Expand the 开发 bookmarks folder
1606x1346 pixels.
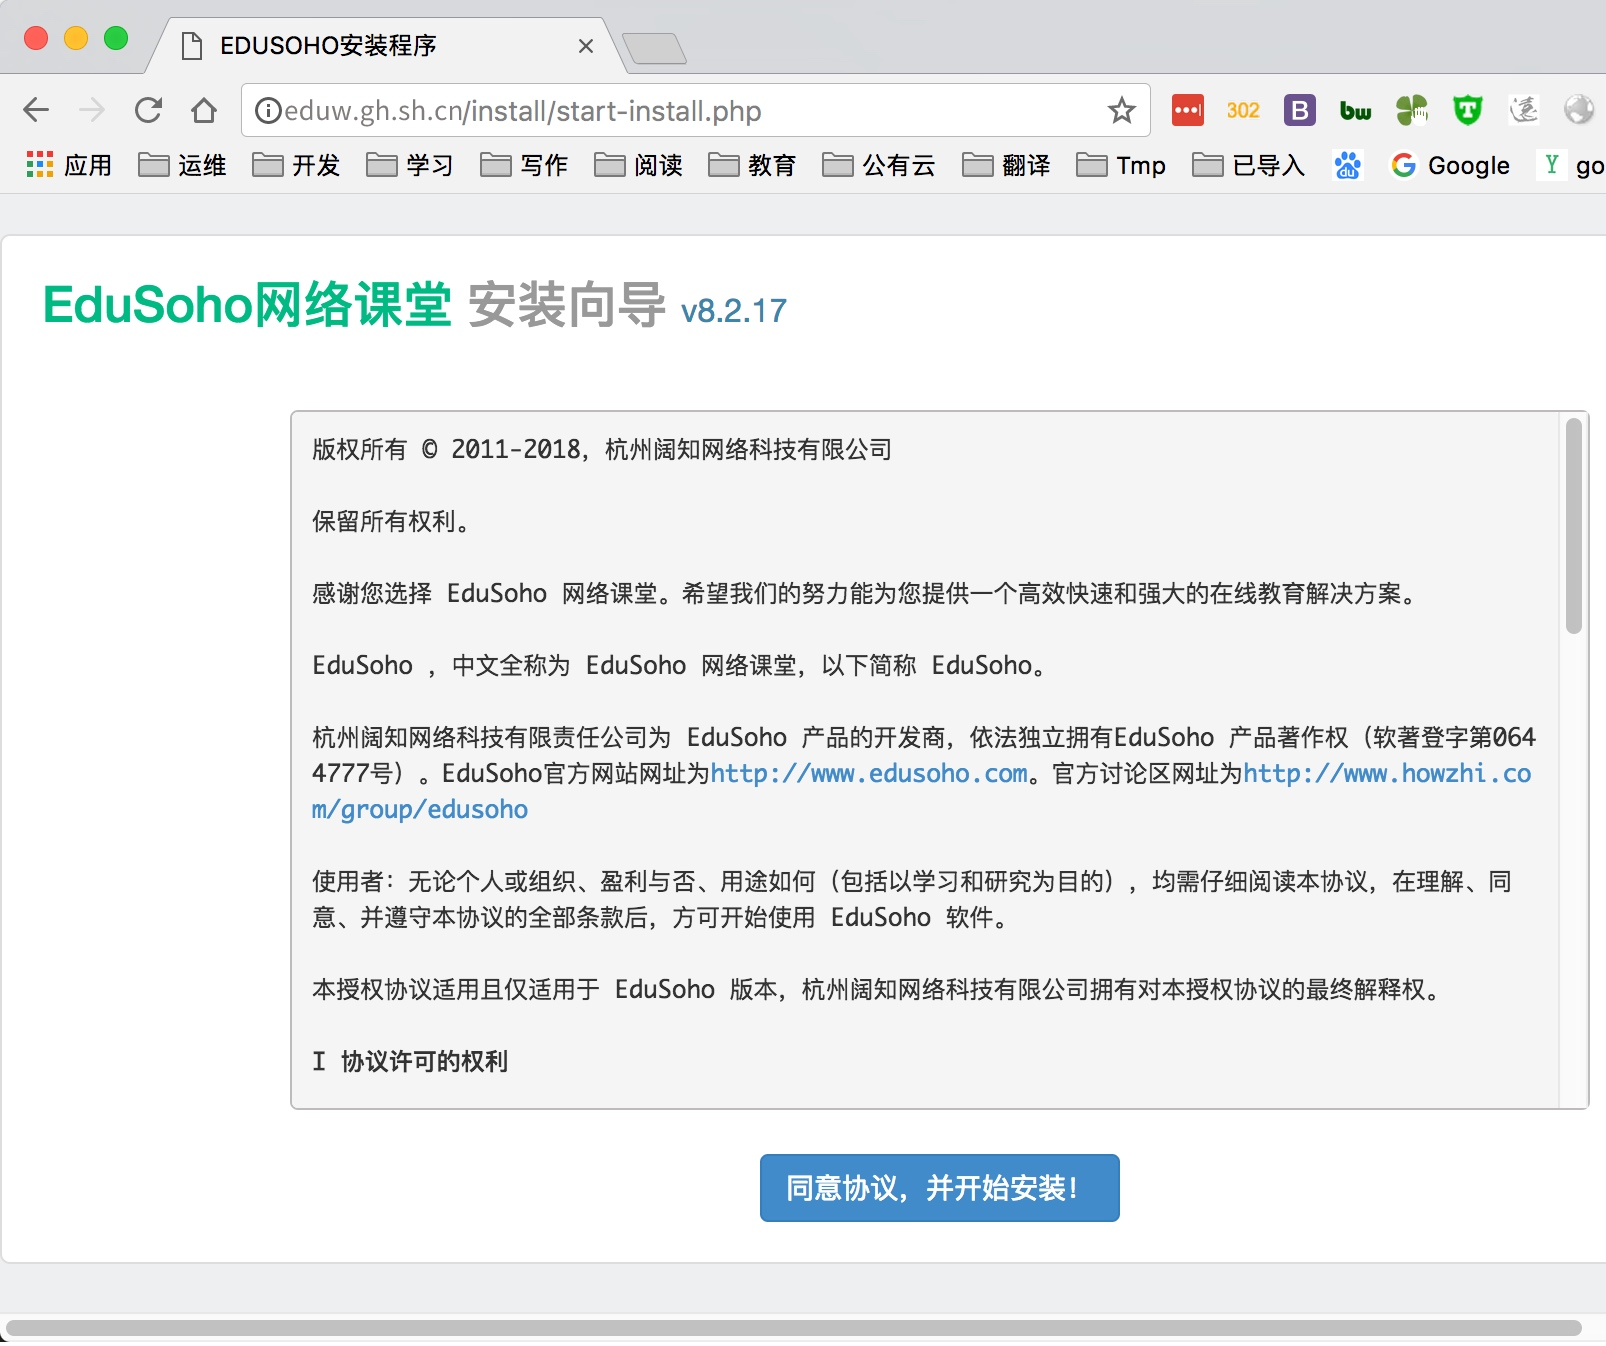tap(296, 166)
